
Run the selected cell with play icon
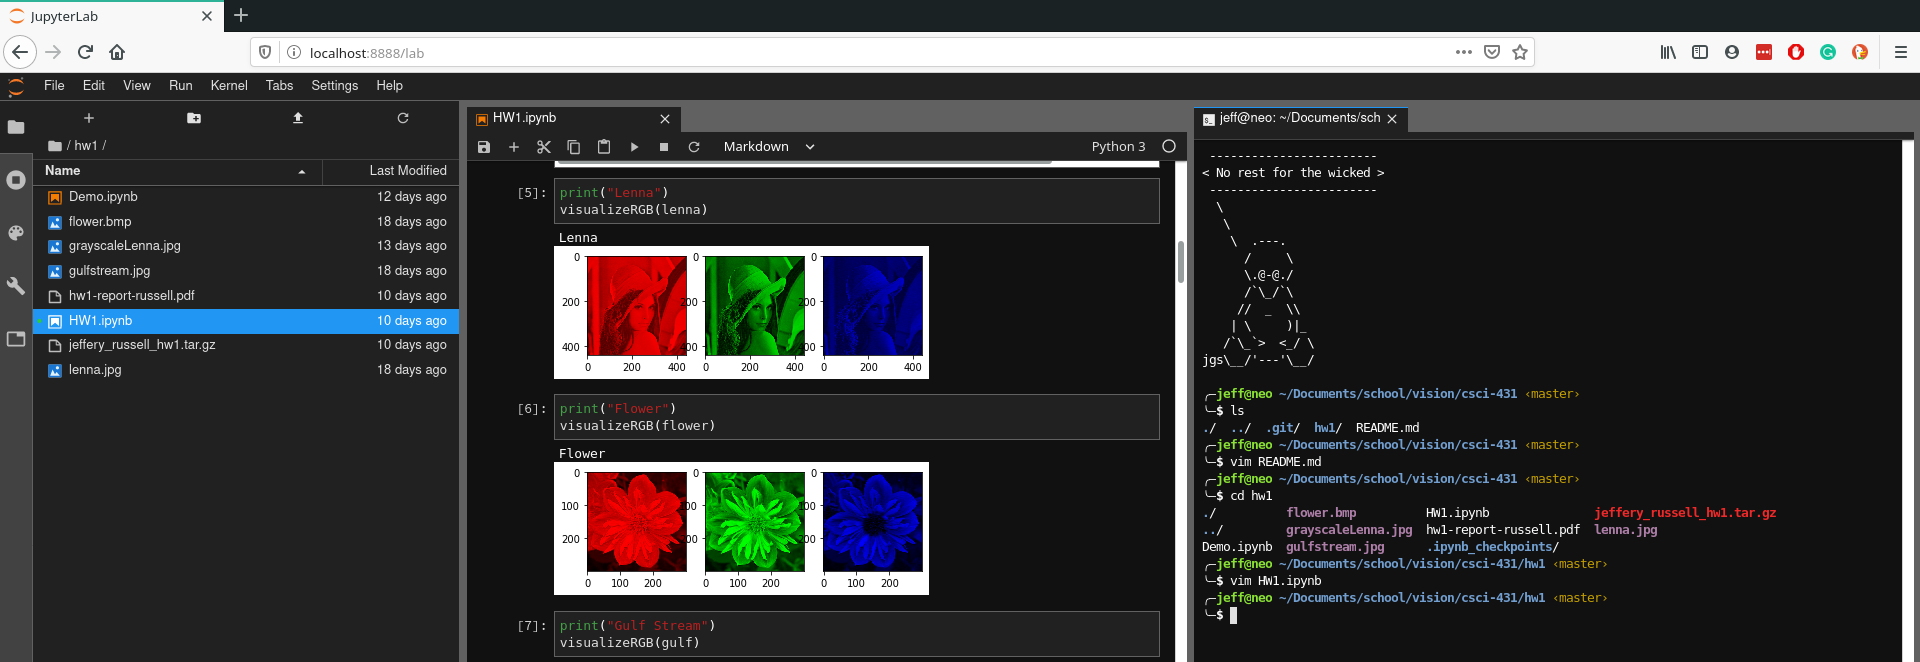pos(634,147)
